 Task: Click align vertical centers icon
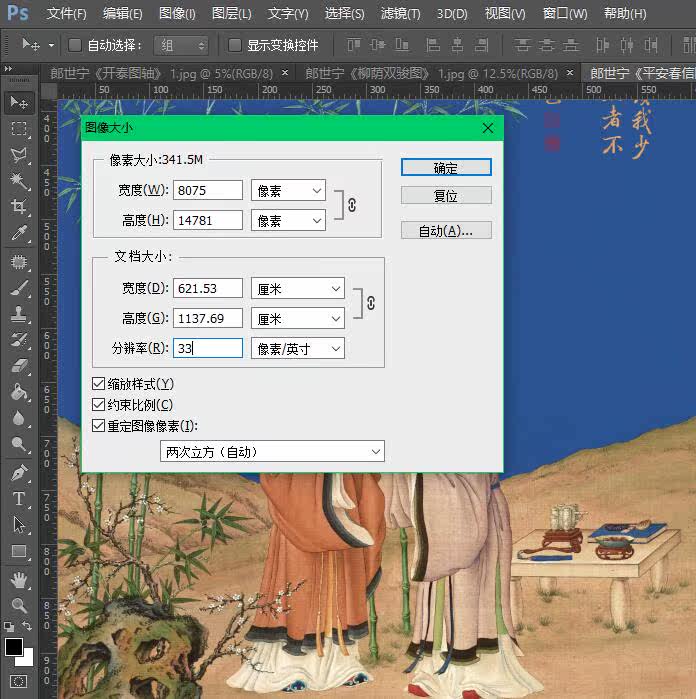[378, 45]
